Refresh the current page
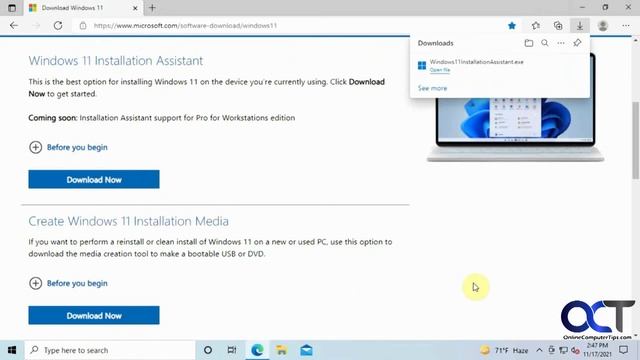 point(58,25)
